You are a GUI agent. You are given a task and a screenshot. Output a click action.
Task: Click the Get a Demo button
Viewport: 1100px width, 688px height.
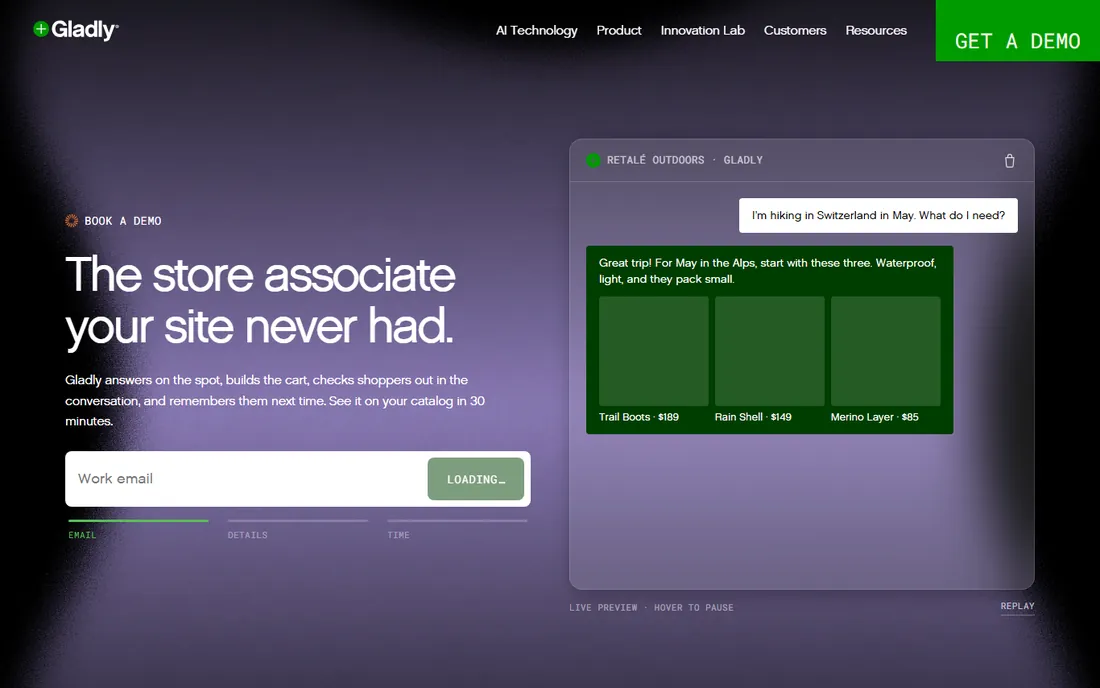coord(1017,31)
